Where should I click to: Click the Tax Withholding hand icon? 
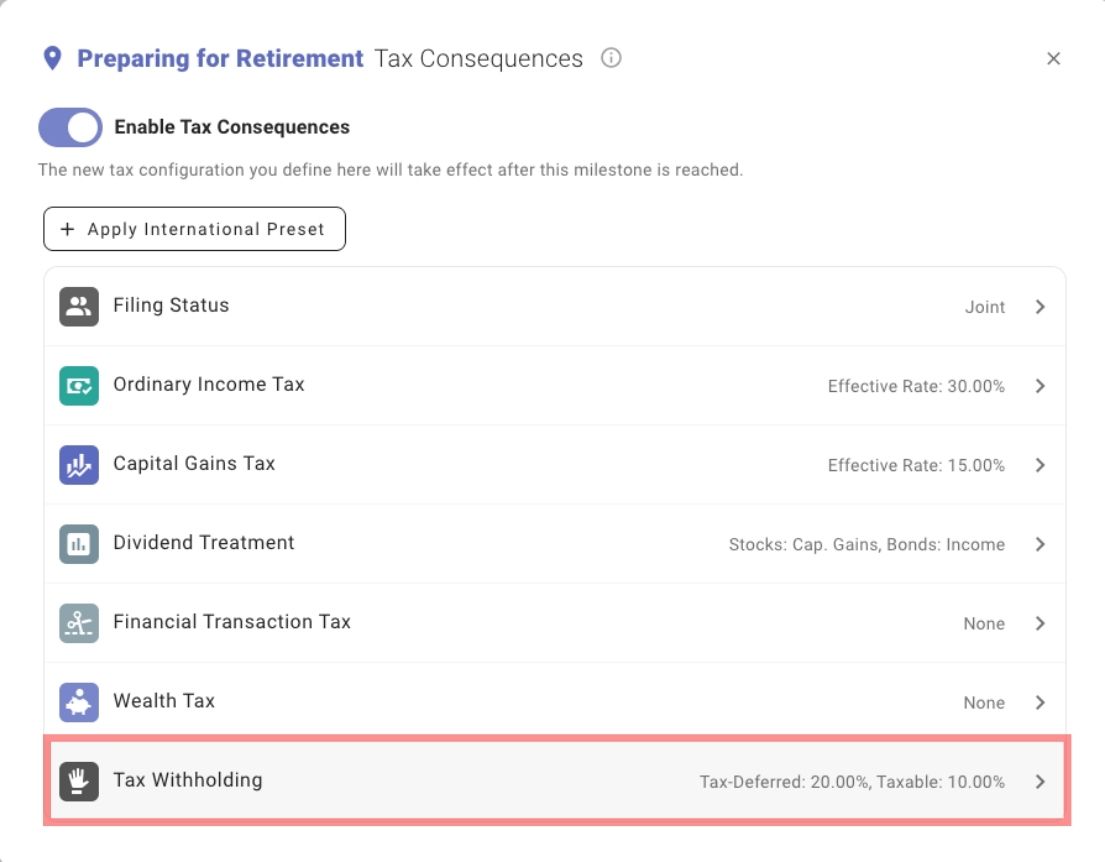(79, 782)
